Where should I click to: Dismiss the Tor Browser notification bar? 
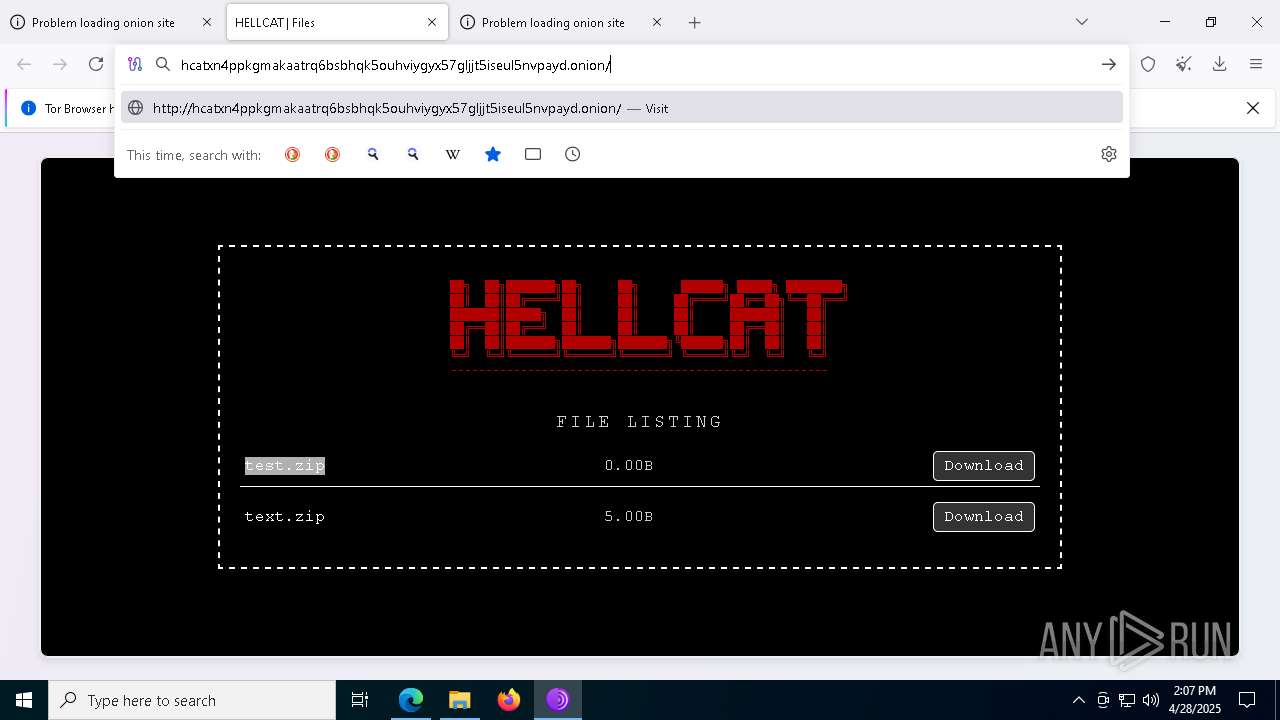1252,108
